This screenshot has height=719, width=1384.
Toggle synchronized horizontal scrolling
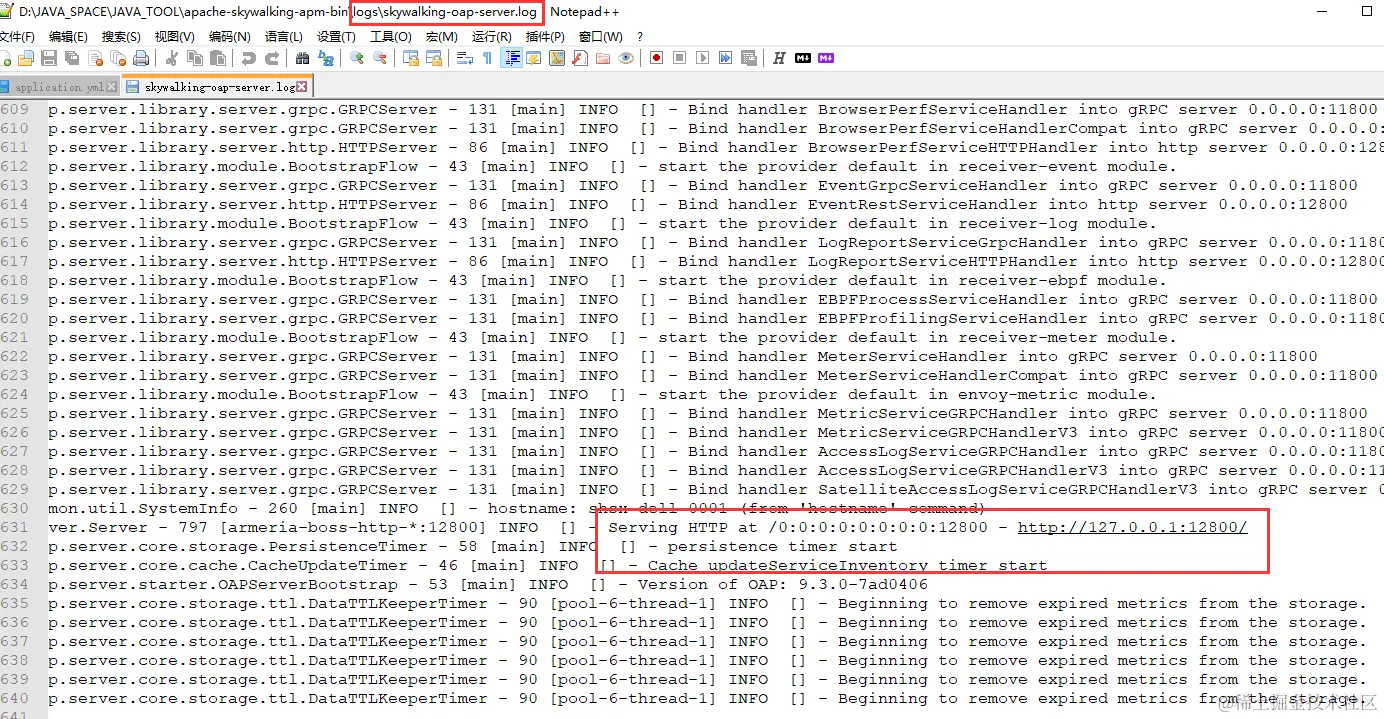click(x=434, y=58)
